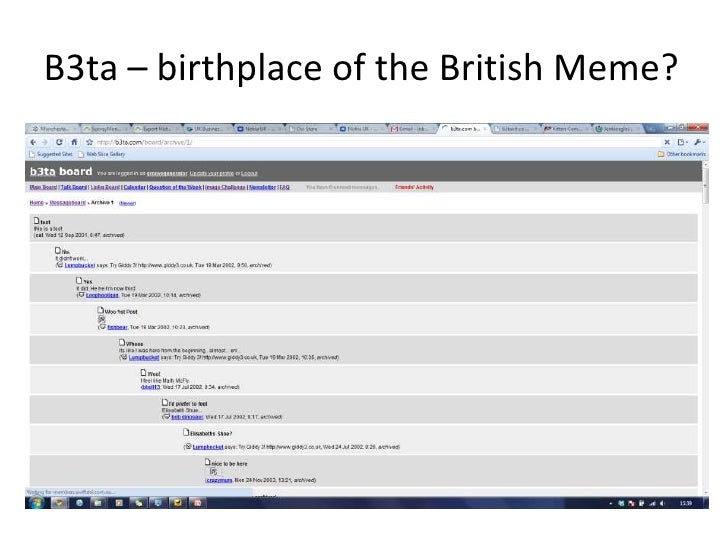728x546 pixels.
Task: Bookmark the page with the star icon
Action: click(x=89, y=142)
